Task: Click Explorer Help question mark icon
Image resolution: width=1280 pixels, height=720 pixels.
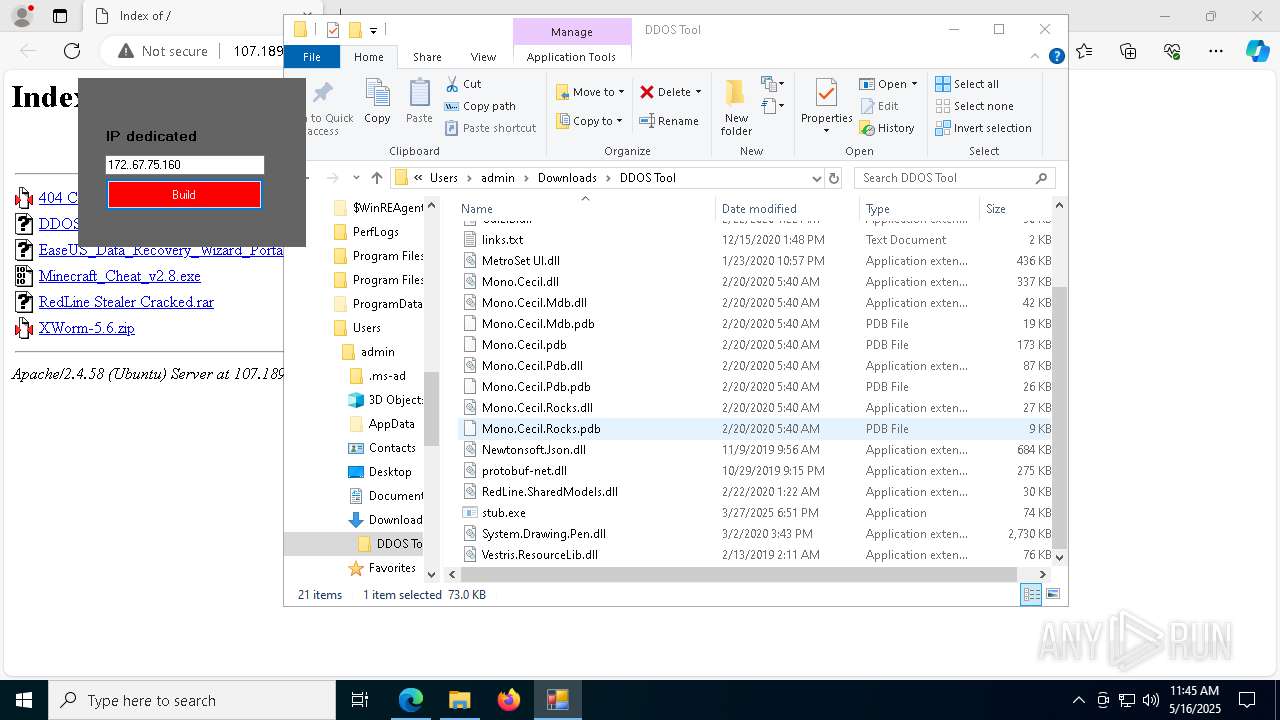Action: tap(1056, 57)
